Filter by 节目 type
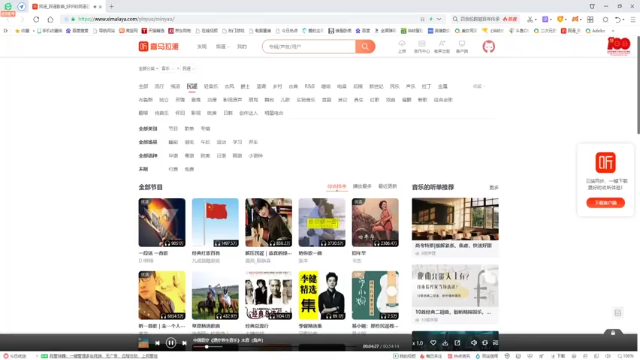The image size is (640, 360). [x=173, y=129]
